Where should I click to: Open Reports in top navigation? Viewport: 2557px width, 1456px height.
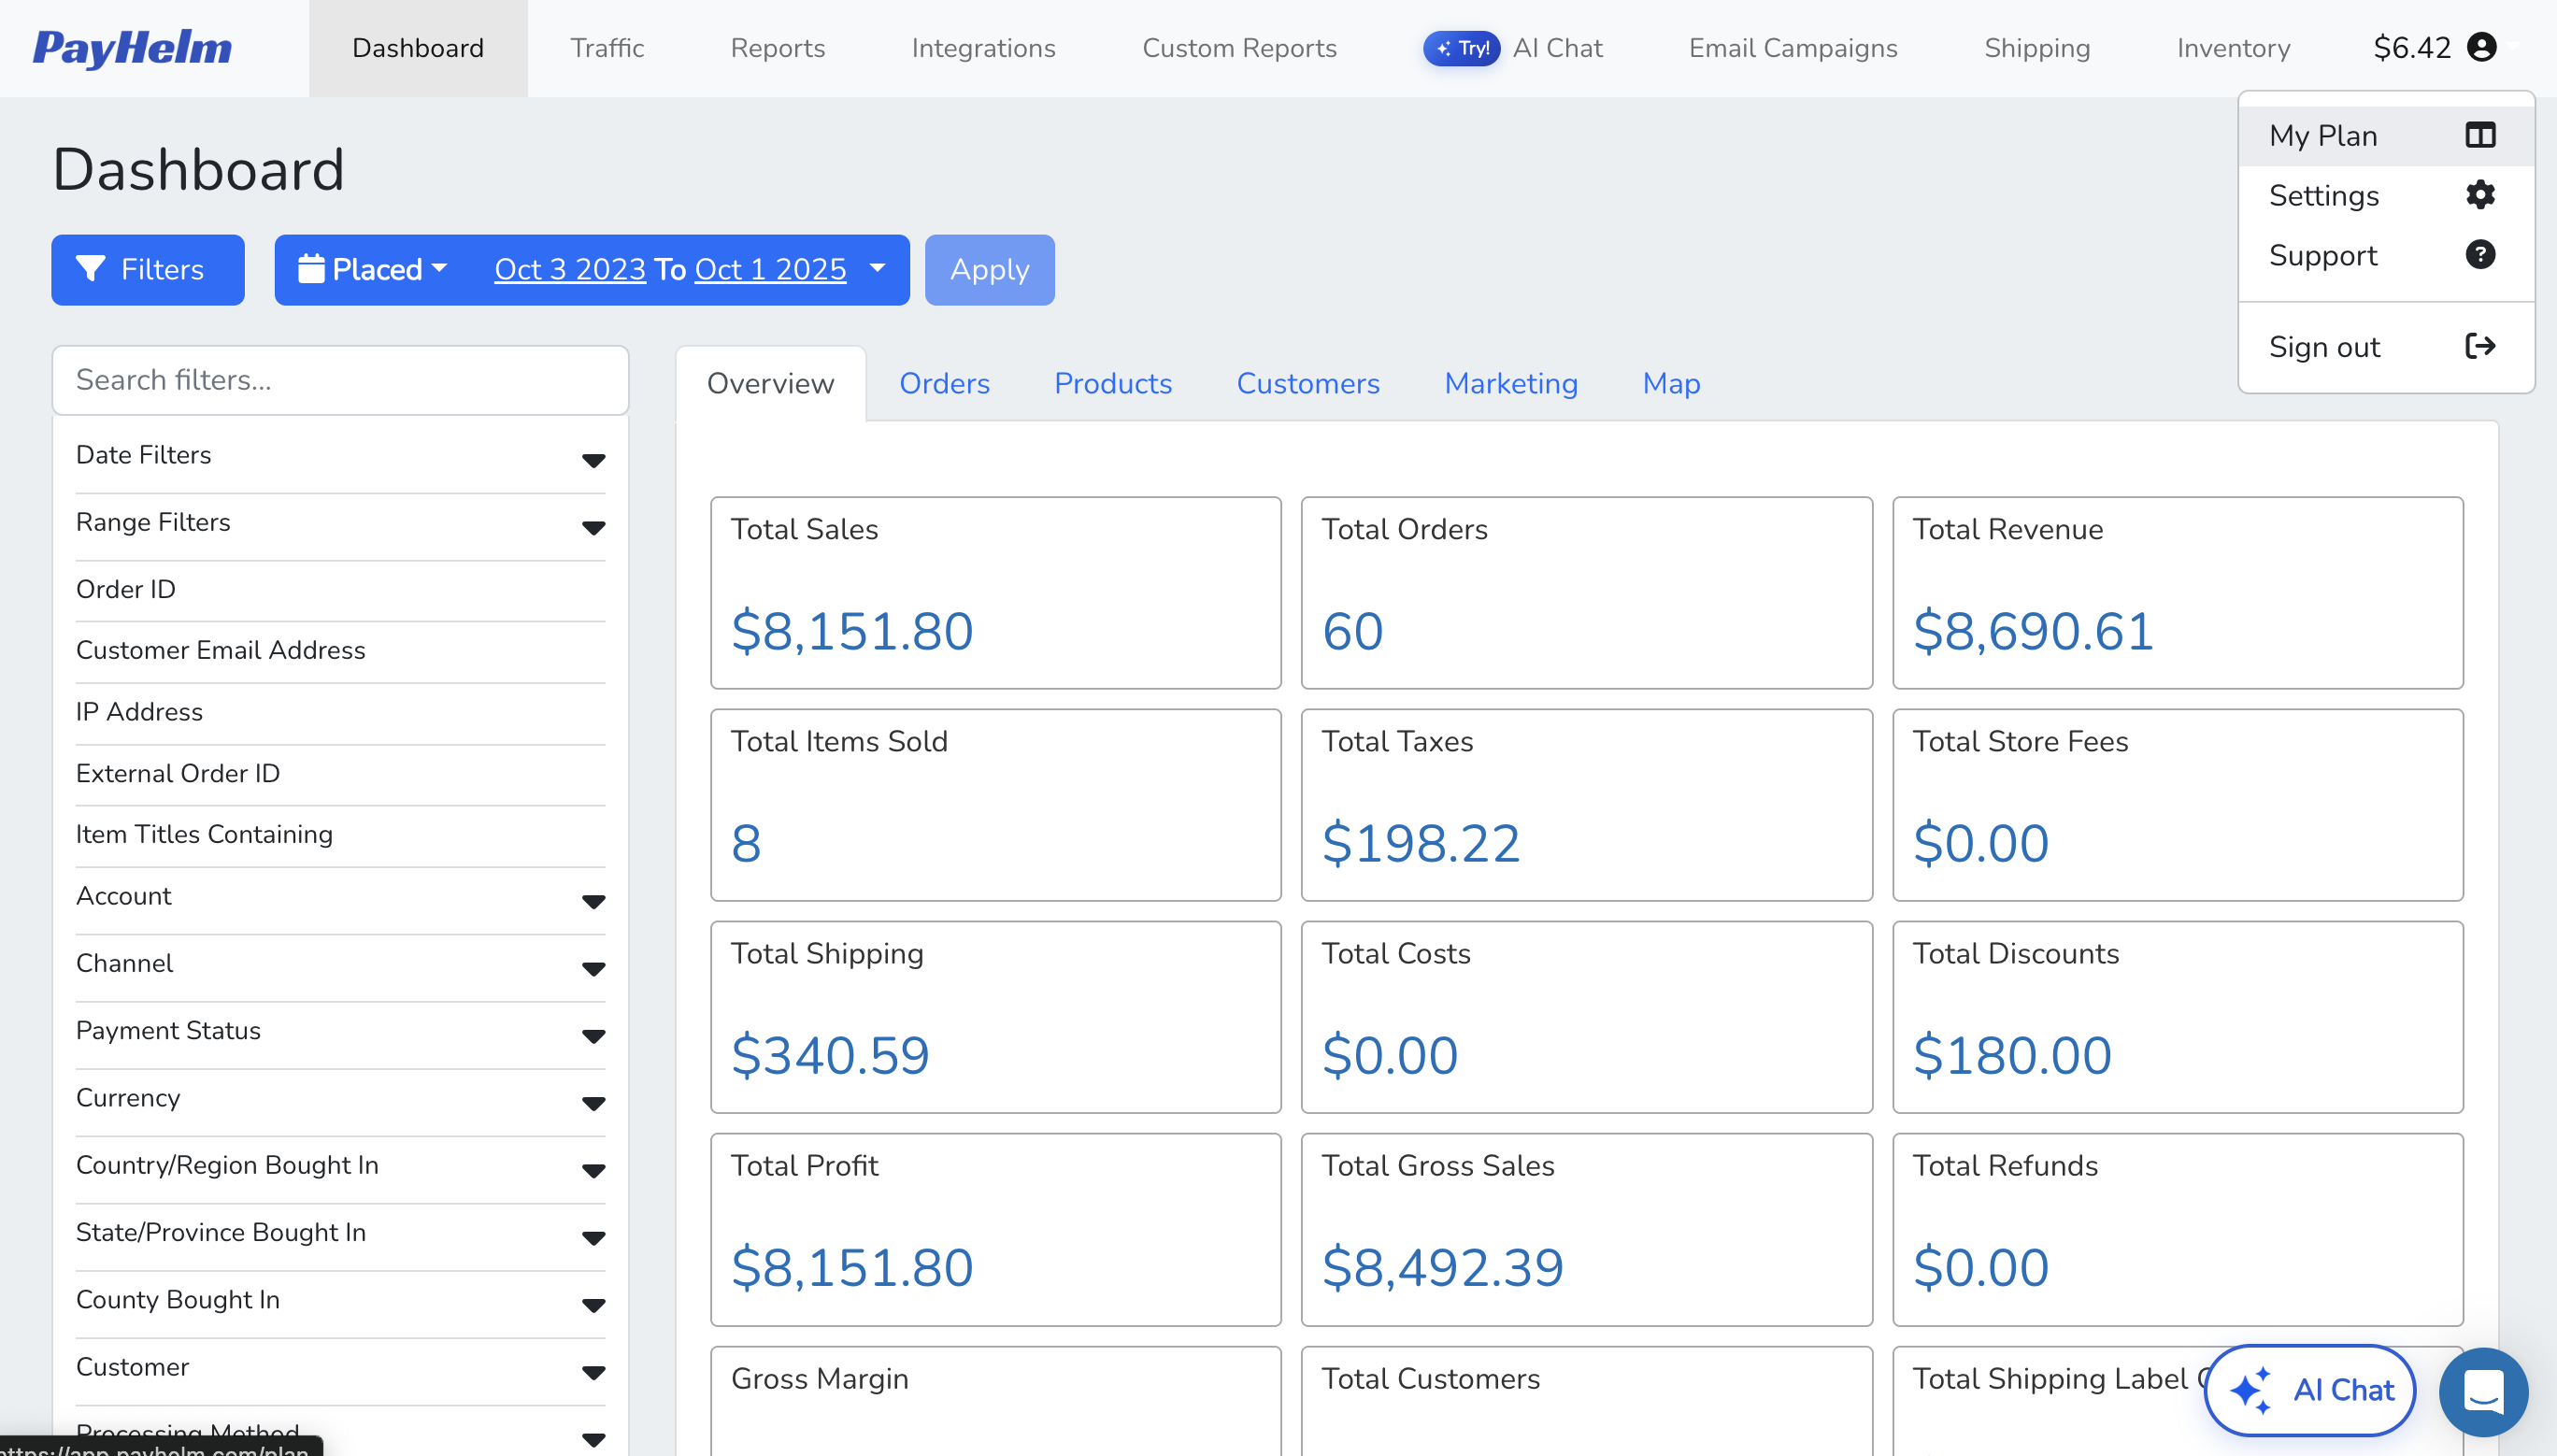tap(778, 48)
